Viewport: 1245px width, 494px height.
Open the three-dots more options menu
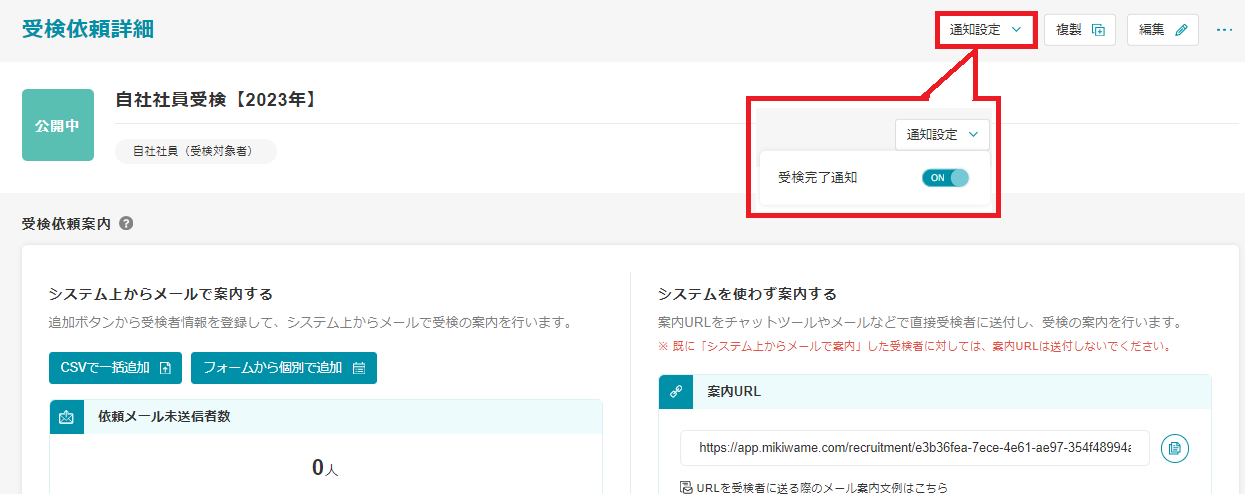(1224, 30)
